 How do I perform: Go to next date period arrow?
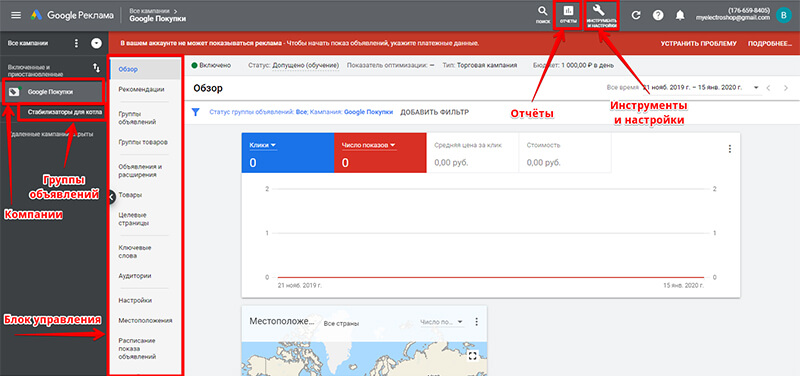pos(785,88)
